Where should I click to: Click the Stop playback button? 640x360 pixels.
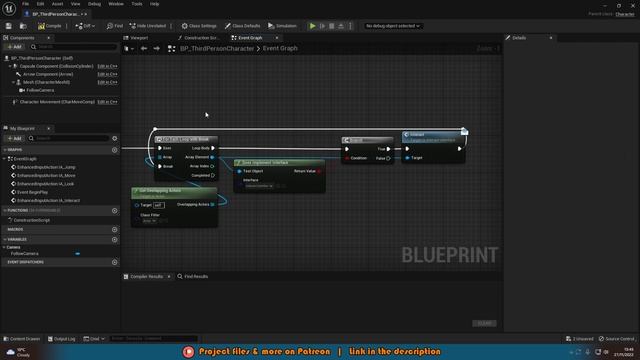pyautogui.click(x=332, y=26)
